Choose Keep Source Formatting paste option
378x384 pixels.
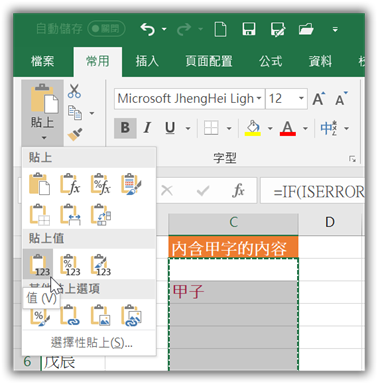click(131, 184)
